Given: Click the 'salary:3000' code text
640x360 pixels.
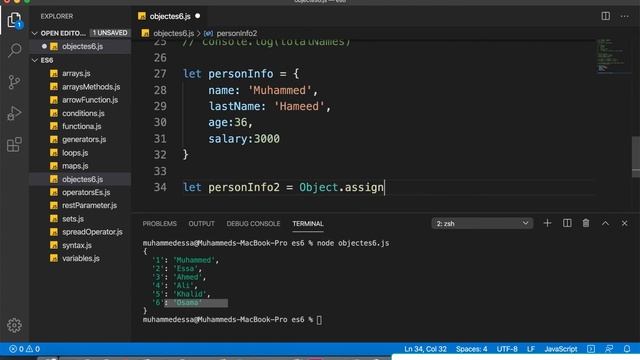Looking at the screenshot, I should click(244, 139).
